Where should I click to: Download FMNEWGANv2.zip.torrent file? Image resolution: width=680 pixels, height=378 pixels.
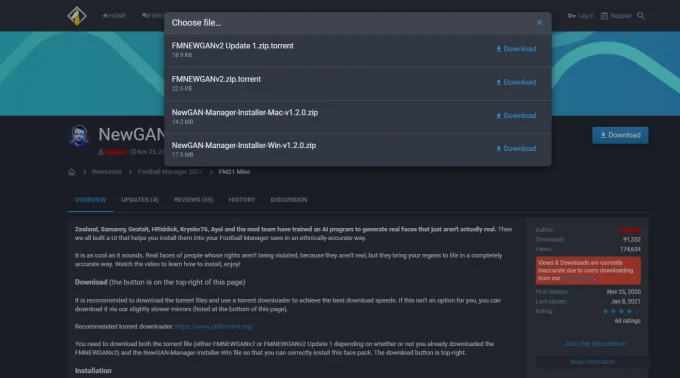pyautogui.click(x=516, y=82)
